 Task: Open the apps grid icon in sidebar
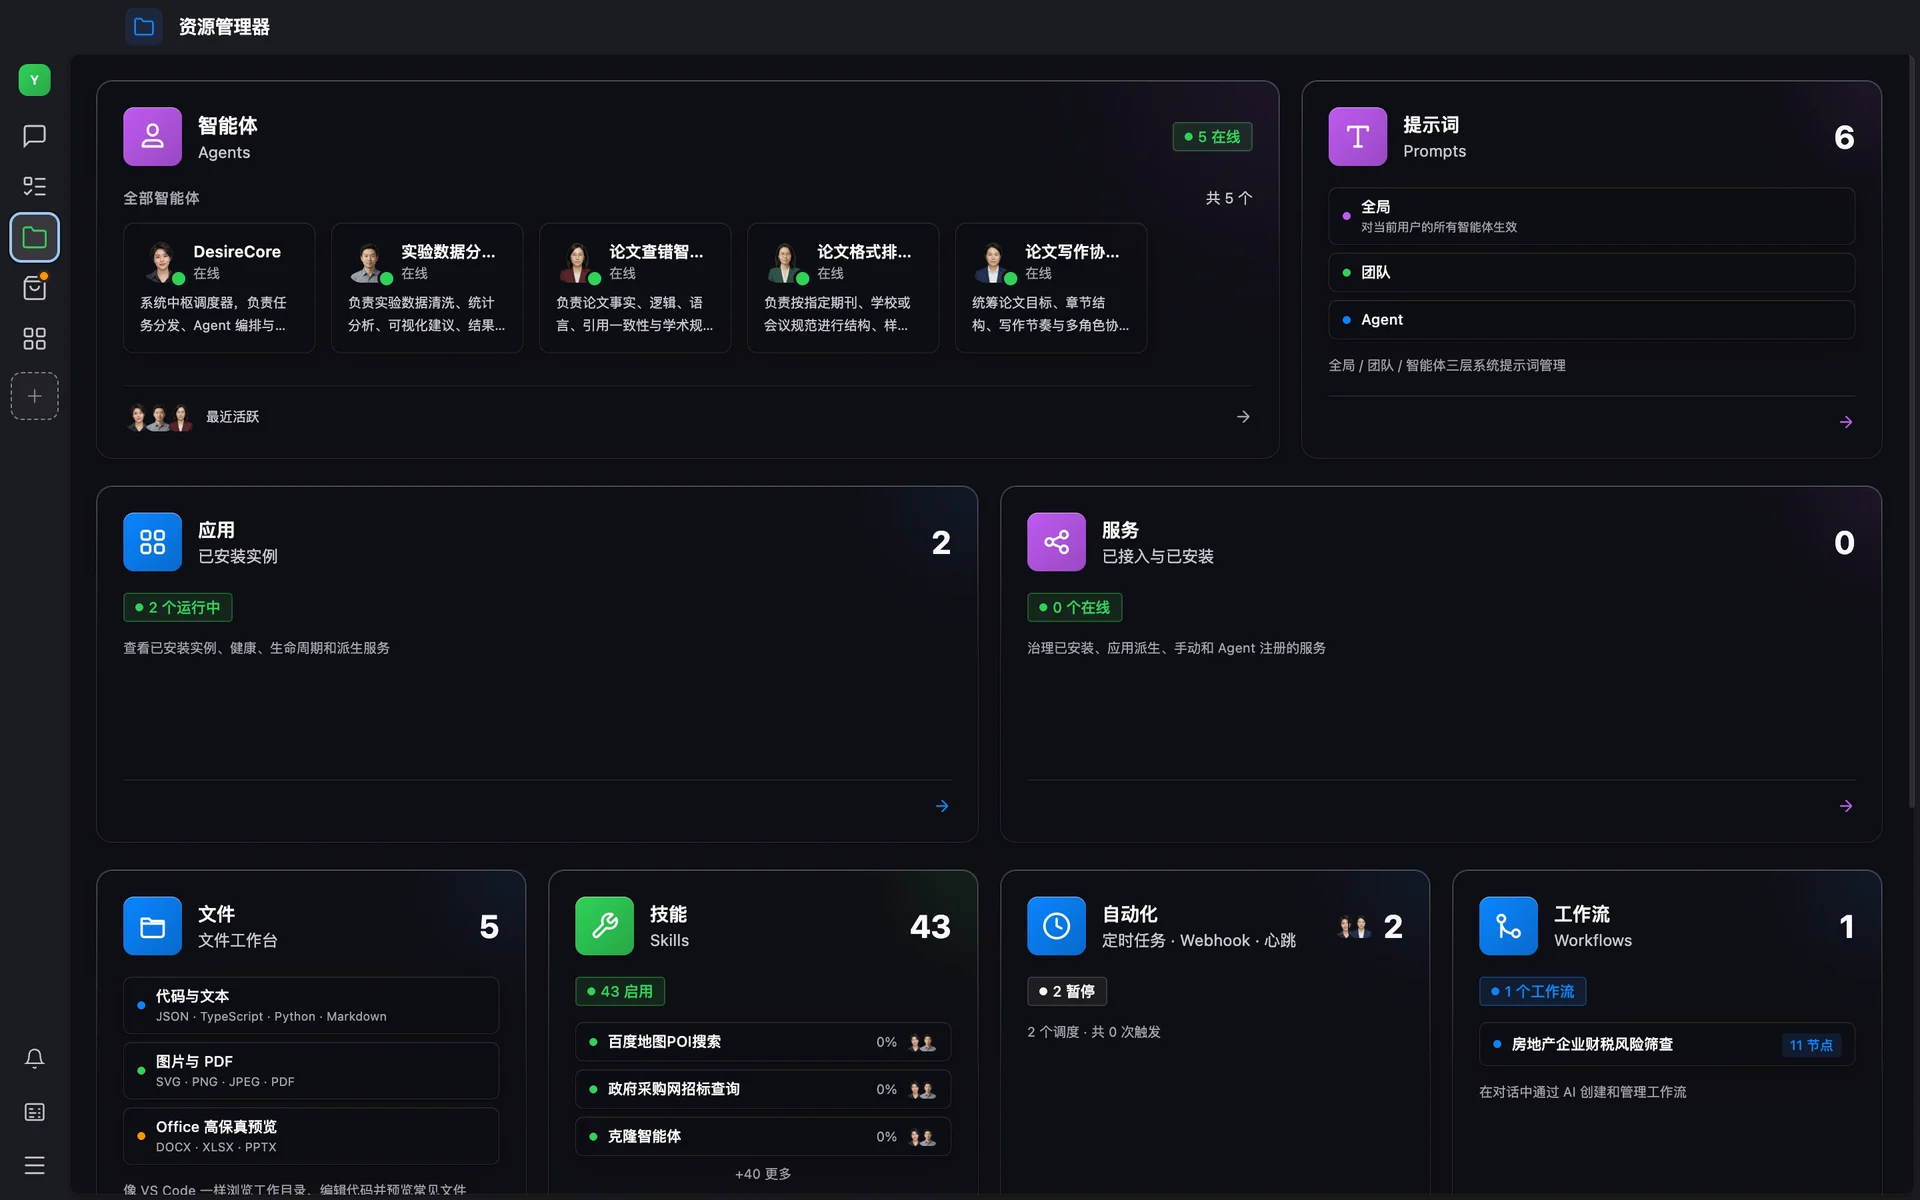coord(34,339)
